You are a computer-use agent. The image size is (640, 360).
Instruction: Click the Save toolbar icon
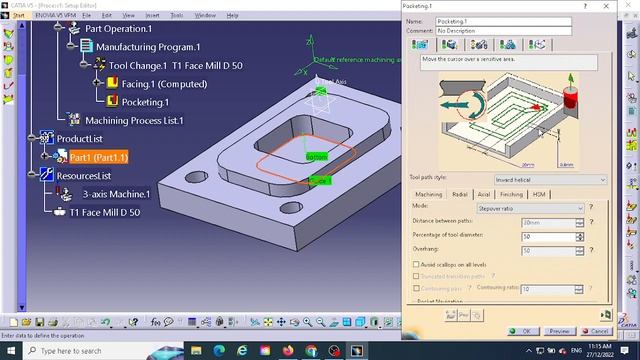point(40,322)
